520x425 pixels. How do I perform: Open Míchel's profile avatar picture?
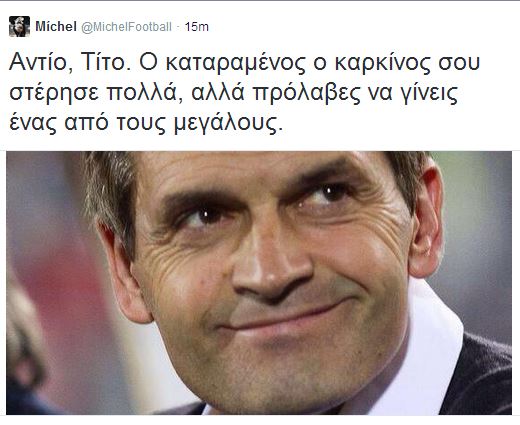click(19, 26)
